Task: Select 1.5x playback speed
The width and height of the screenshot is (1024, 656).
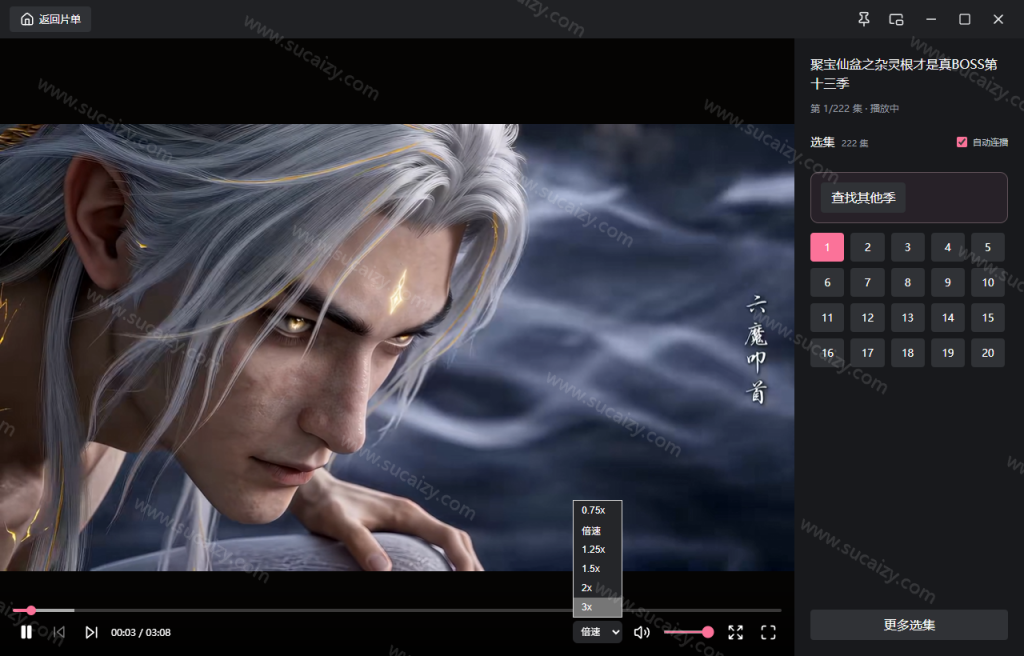Action: (597, 568)
